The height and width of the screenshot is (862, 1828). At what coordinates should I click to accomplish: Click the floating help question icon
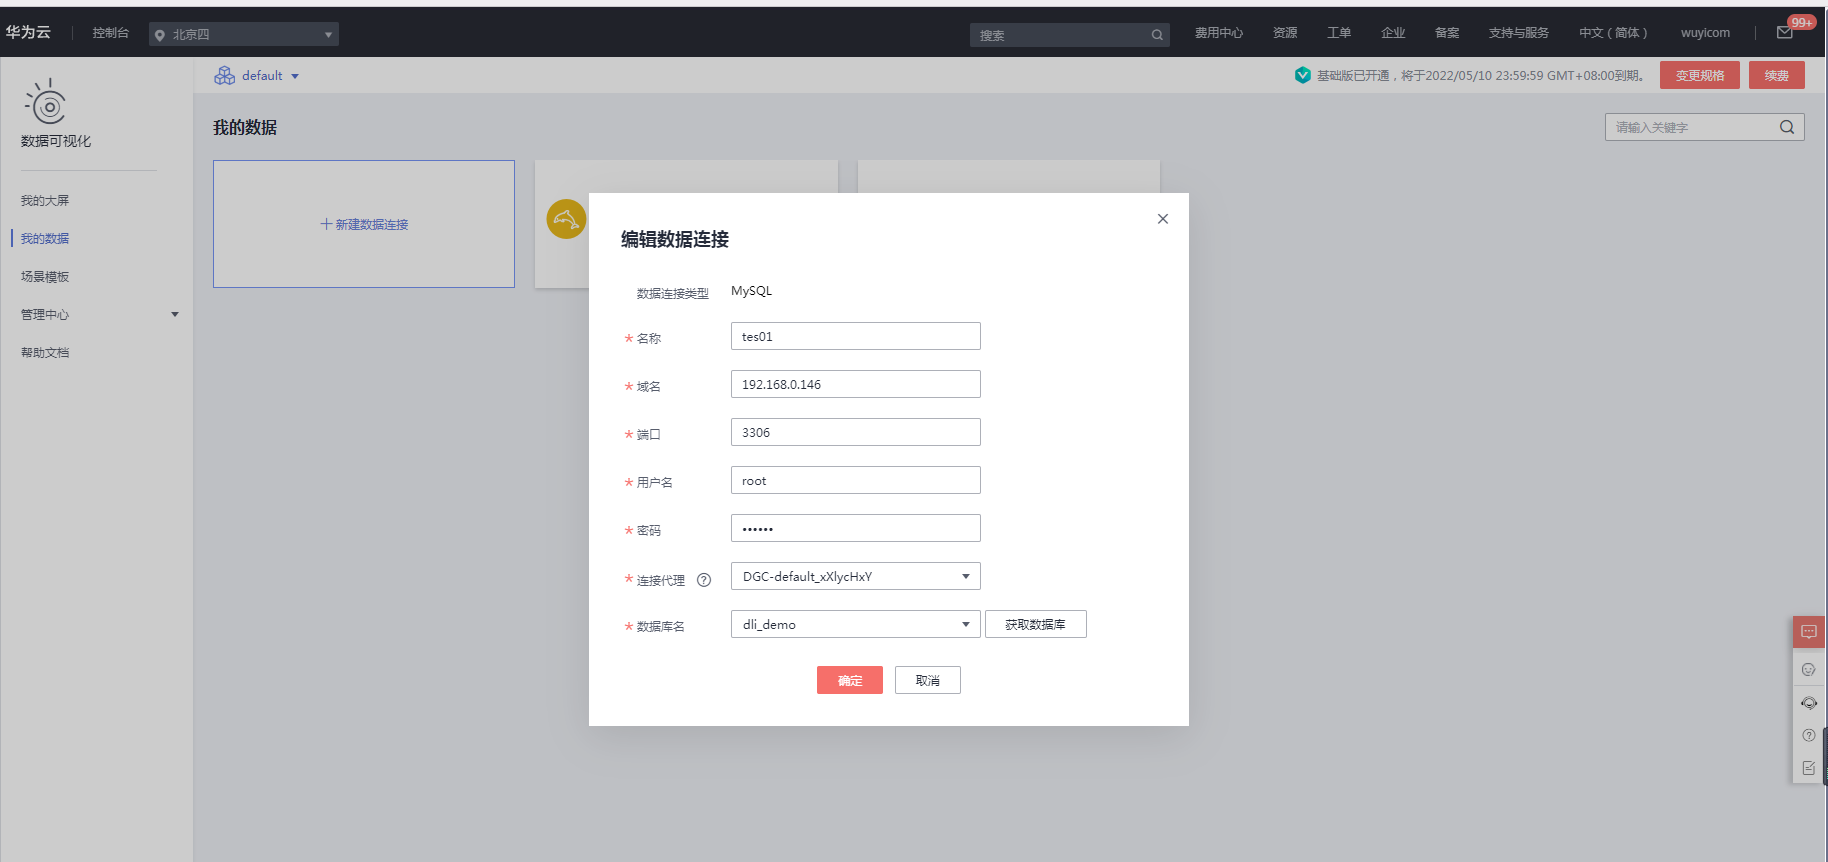[x=1808, y=735]
